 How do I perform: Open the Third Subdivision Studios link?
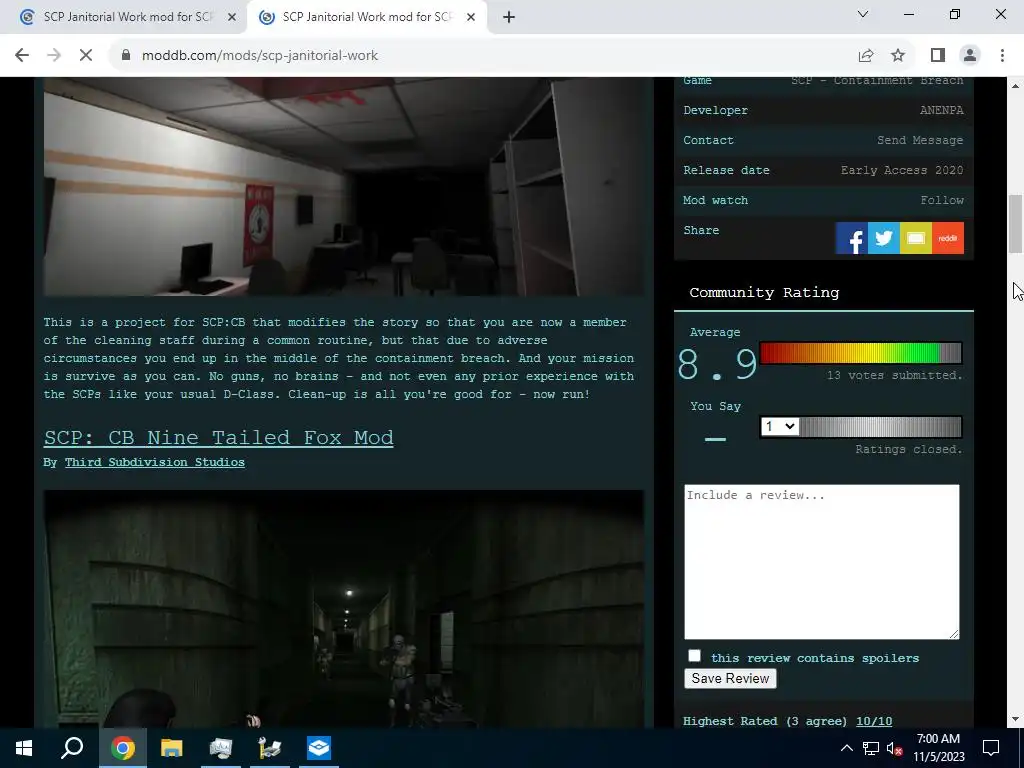(x=155, y=462)
